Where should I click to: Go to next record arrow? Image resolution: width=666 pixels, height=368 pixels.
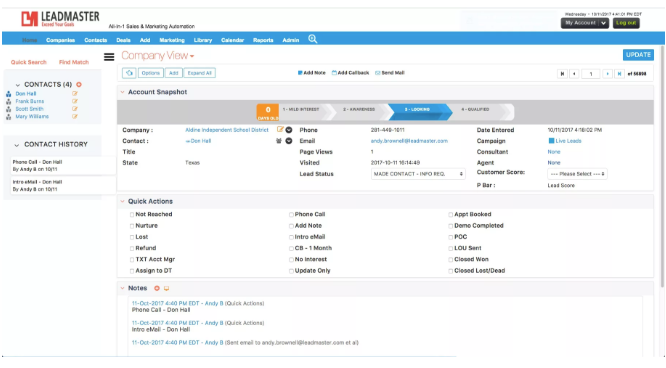coord(608,74)
